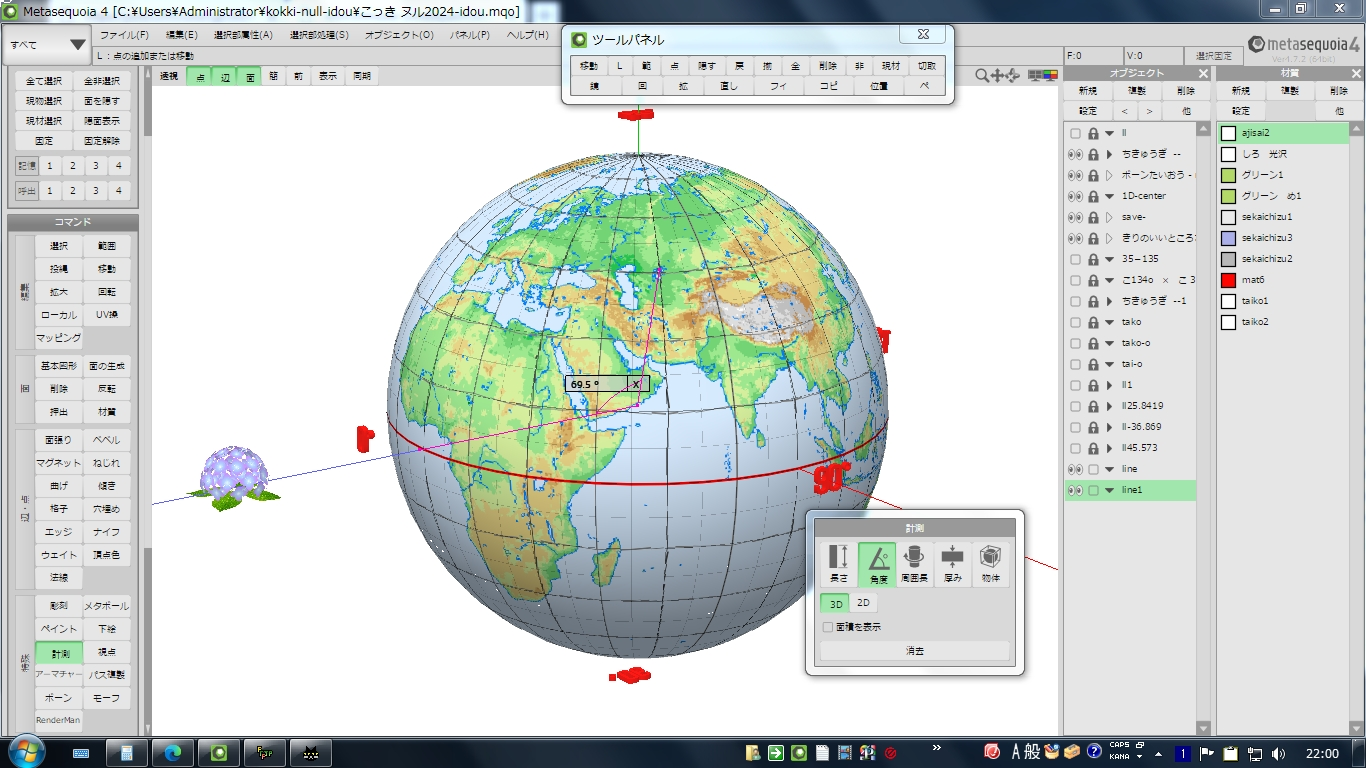Switch measurement mode to 2D
This screenshot has width=1366, height=768.
tap(862, 603)
